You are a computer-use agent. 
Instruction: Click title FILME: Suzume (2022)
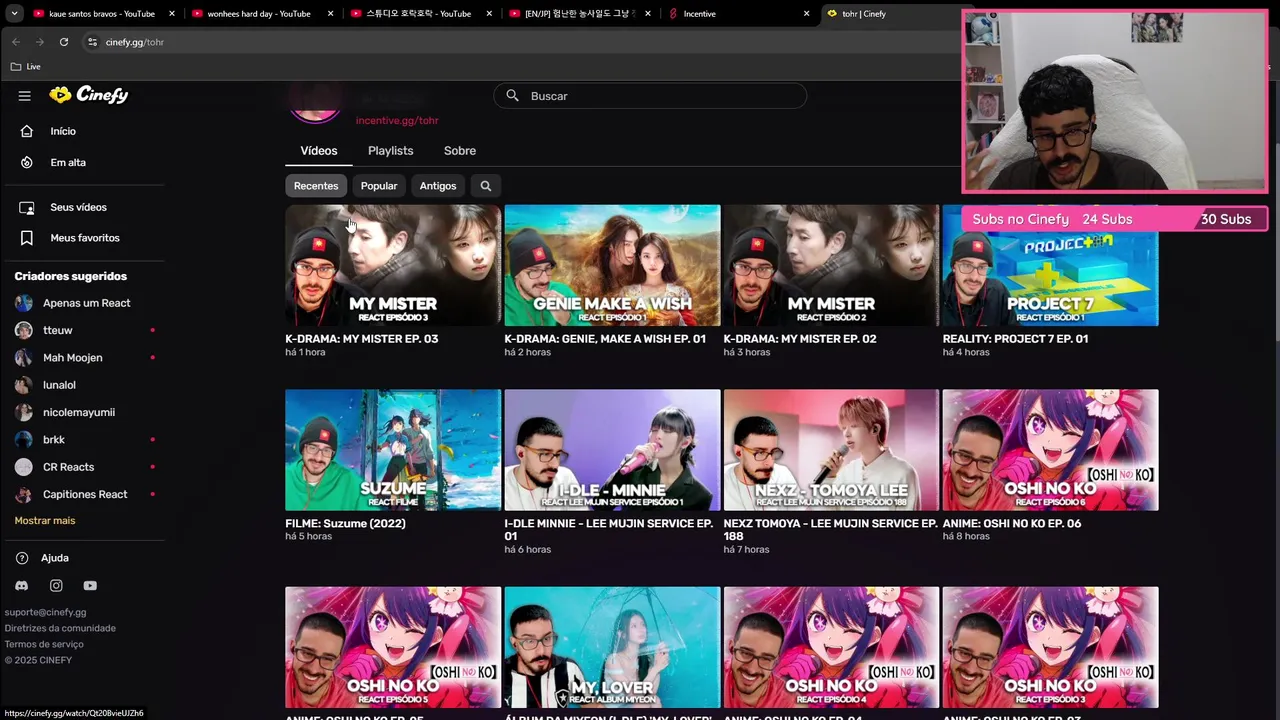tap(345, 523)
